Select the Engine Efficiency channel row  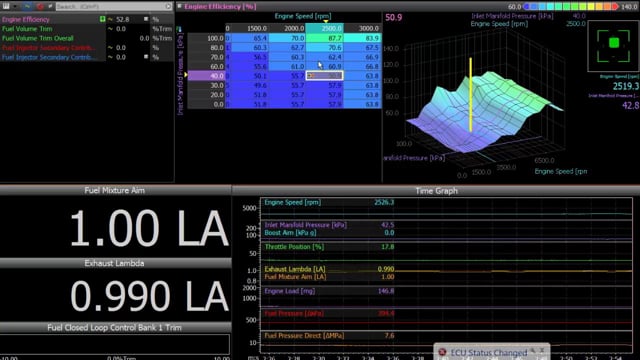(87, 19)
